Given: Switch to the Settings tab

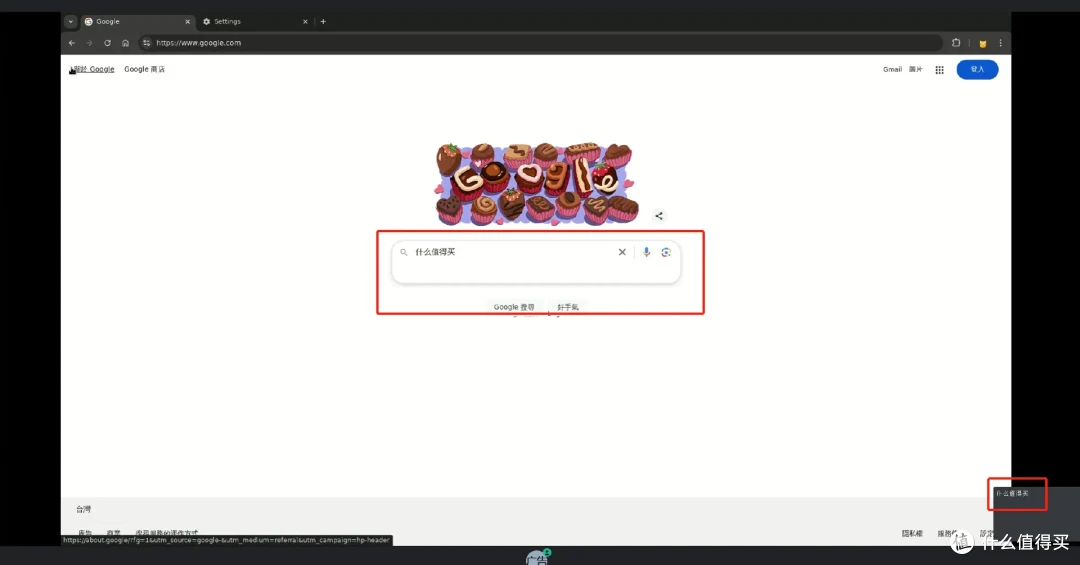Looking at the screenshot, I should 255,21.
